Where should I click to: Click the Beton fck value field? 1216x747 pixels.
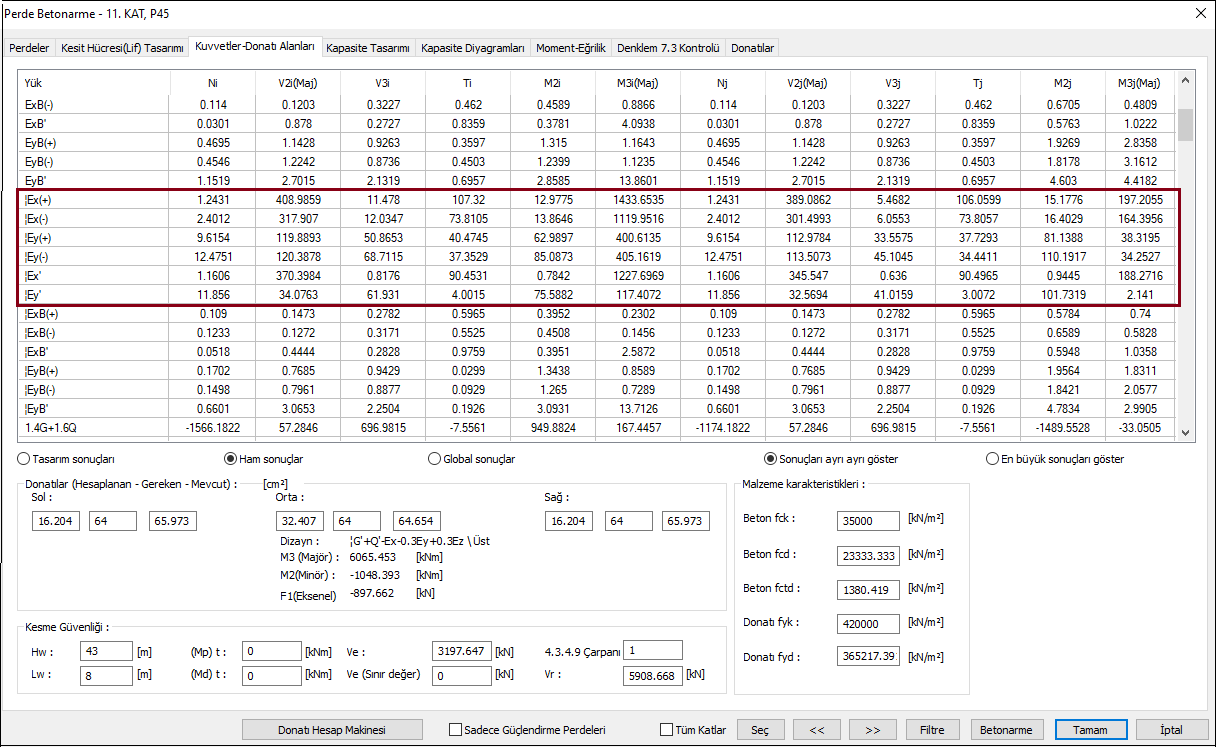point(867,520)
